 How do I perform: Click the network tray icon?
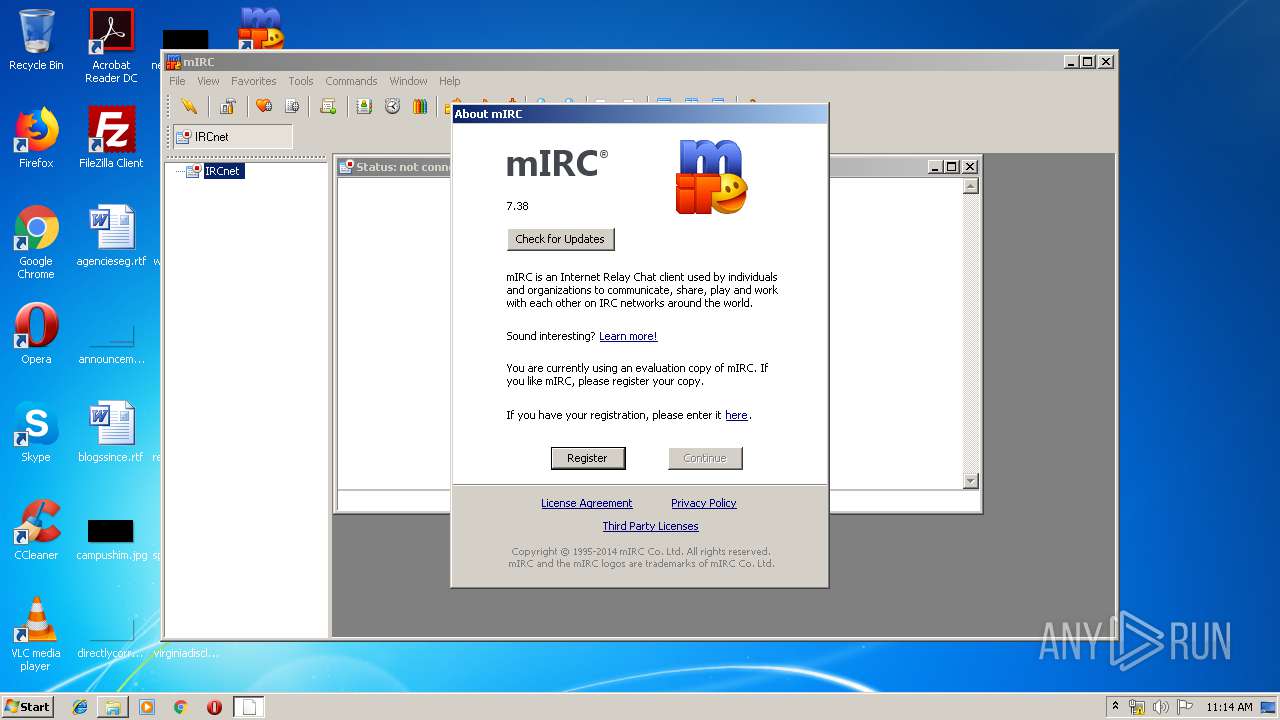1137,707
